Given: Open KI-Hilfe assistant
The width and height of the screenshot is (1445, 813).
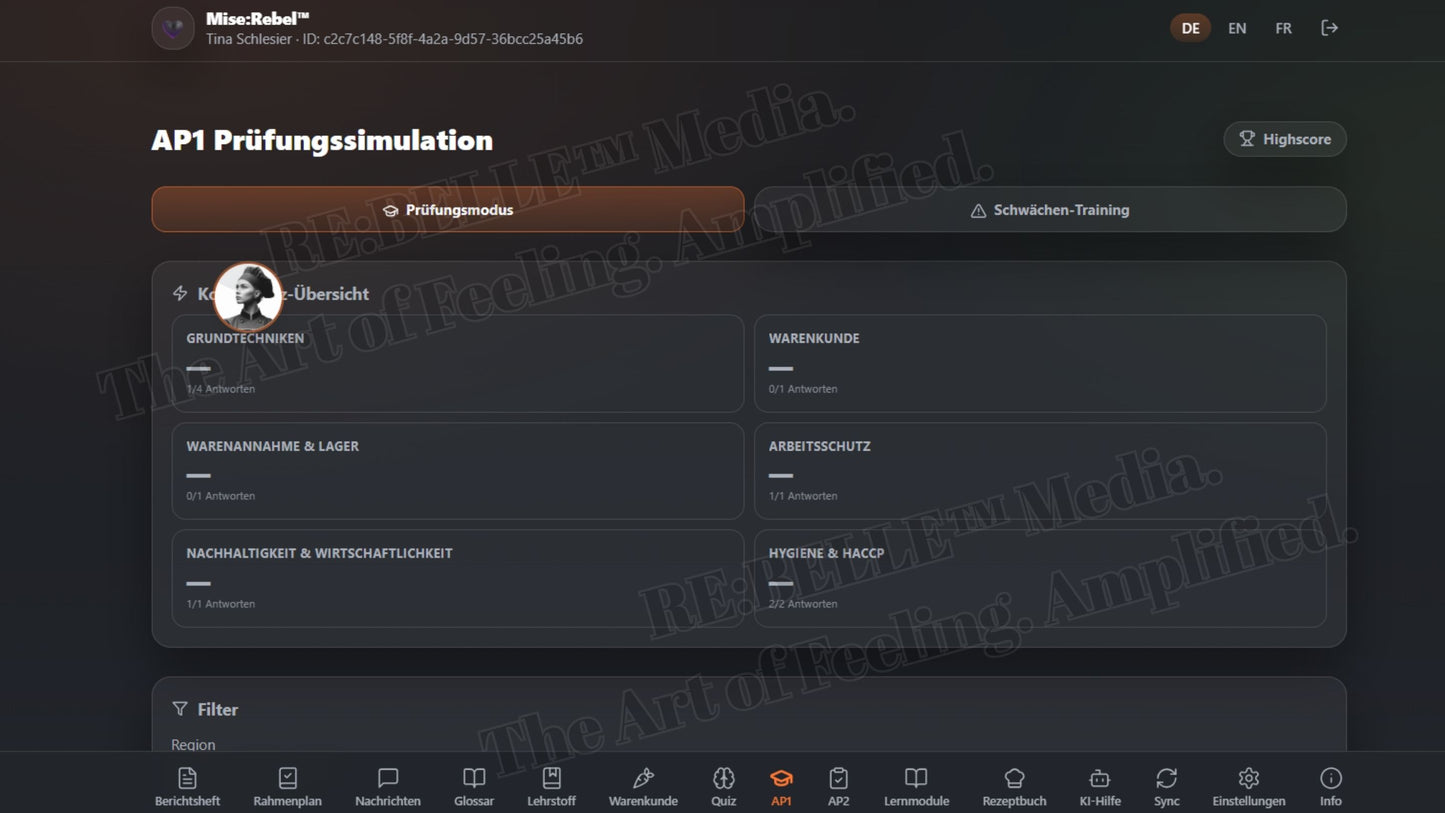Looking at the screenshot, I should 1100,787.
